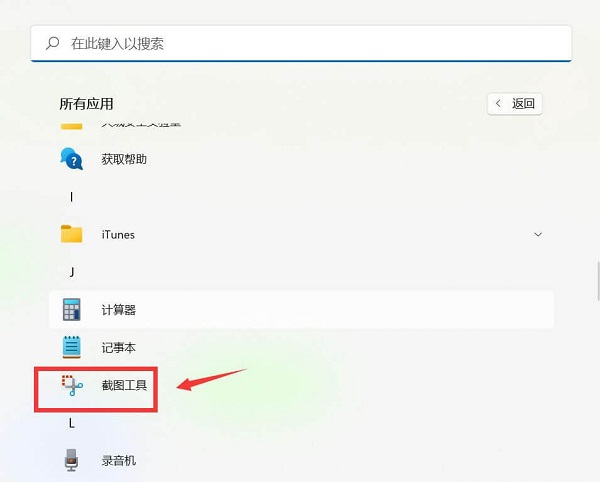Open the 获取帮助 app icon
600x482 pixels.
coord(71,159)
